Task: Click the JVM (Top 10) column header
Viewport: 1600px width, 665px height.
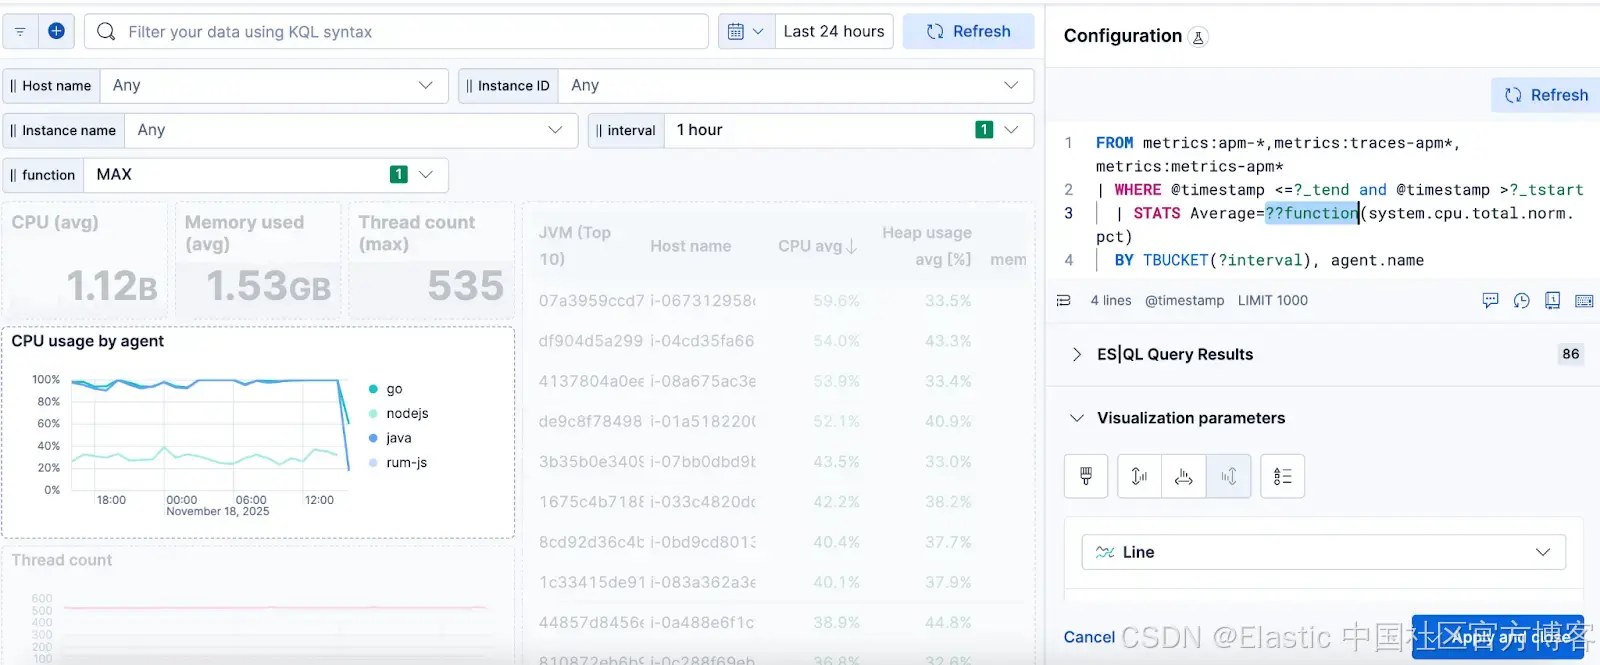Action: tap(574, 246)
